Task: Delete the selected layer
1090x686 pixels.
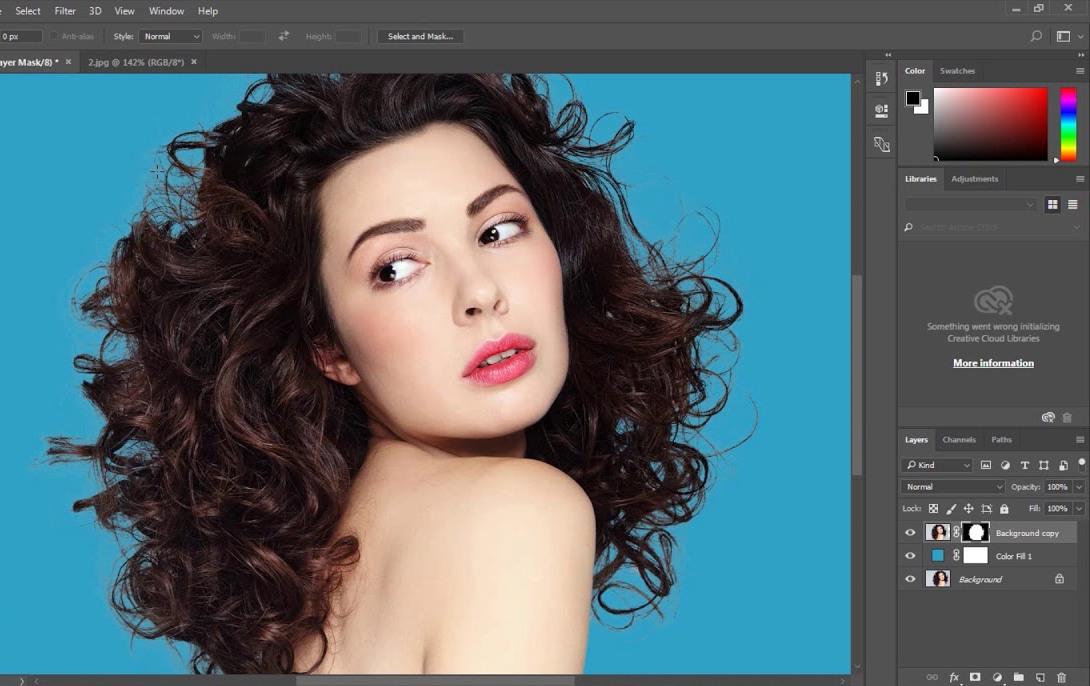Action: click(x=1060, y=677)
